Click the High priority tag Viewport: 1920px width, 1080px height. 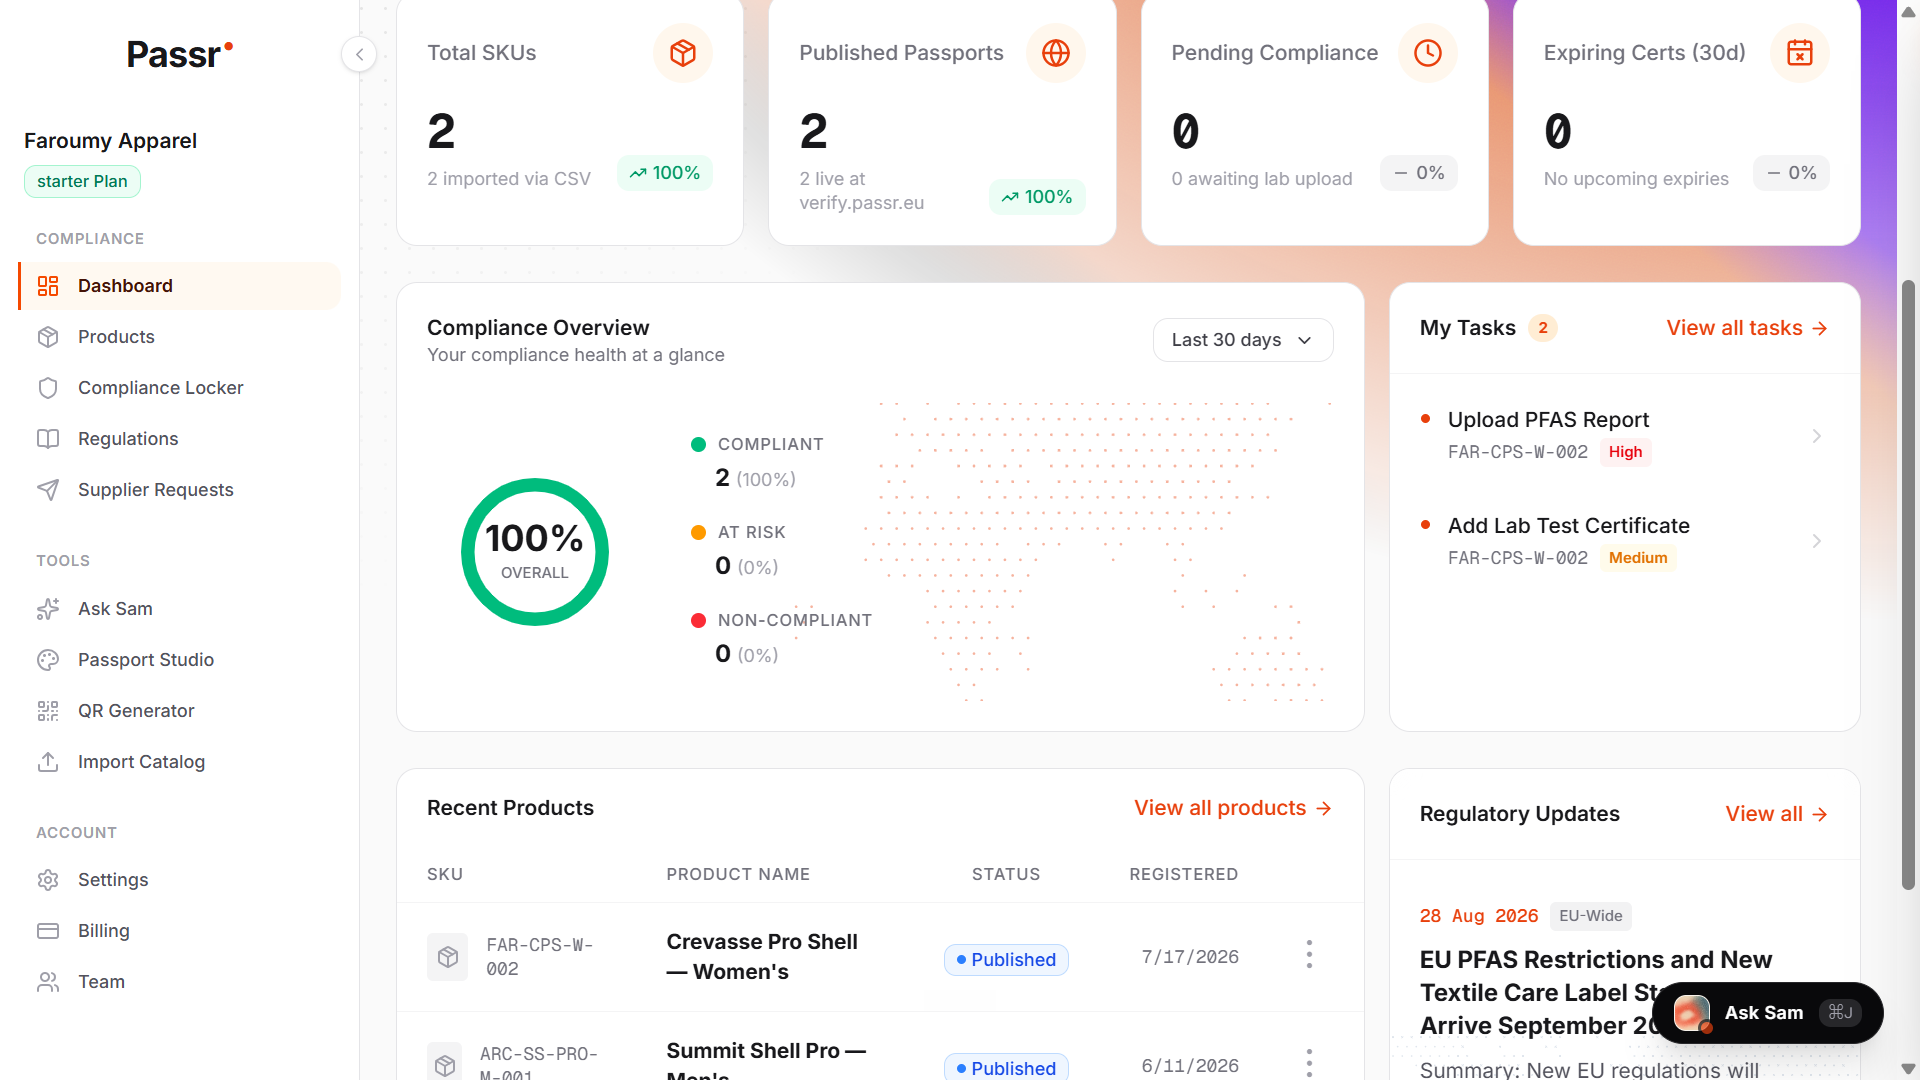(x=1625, y=452)
